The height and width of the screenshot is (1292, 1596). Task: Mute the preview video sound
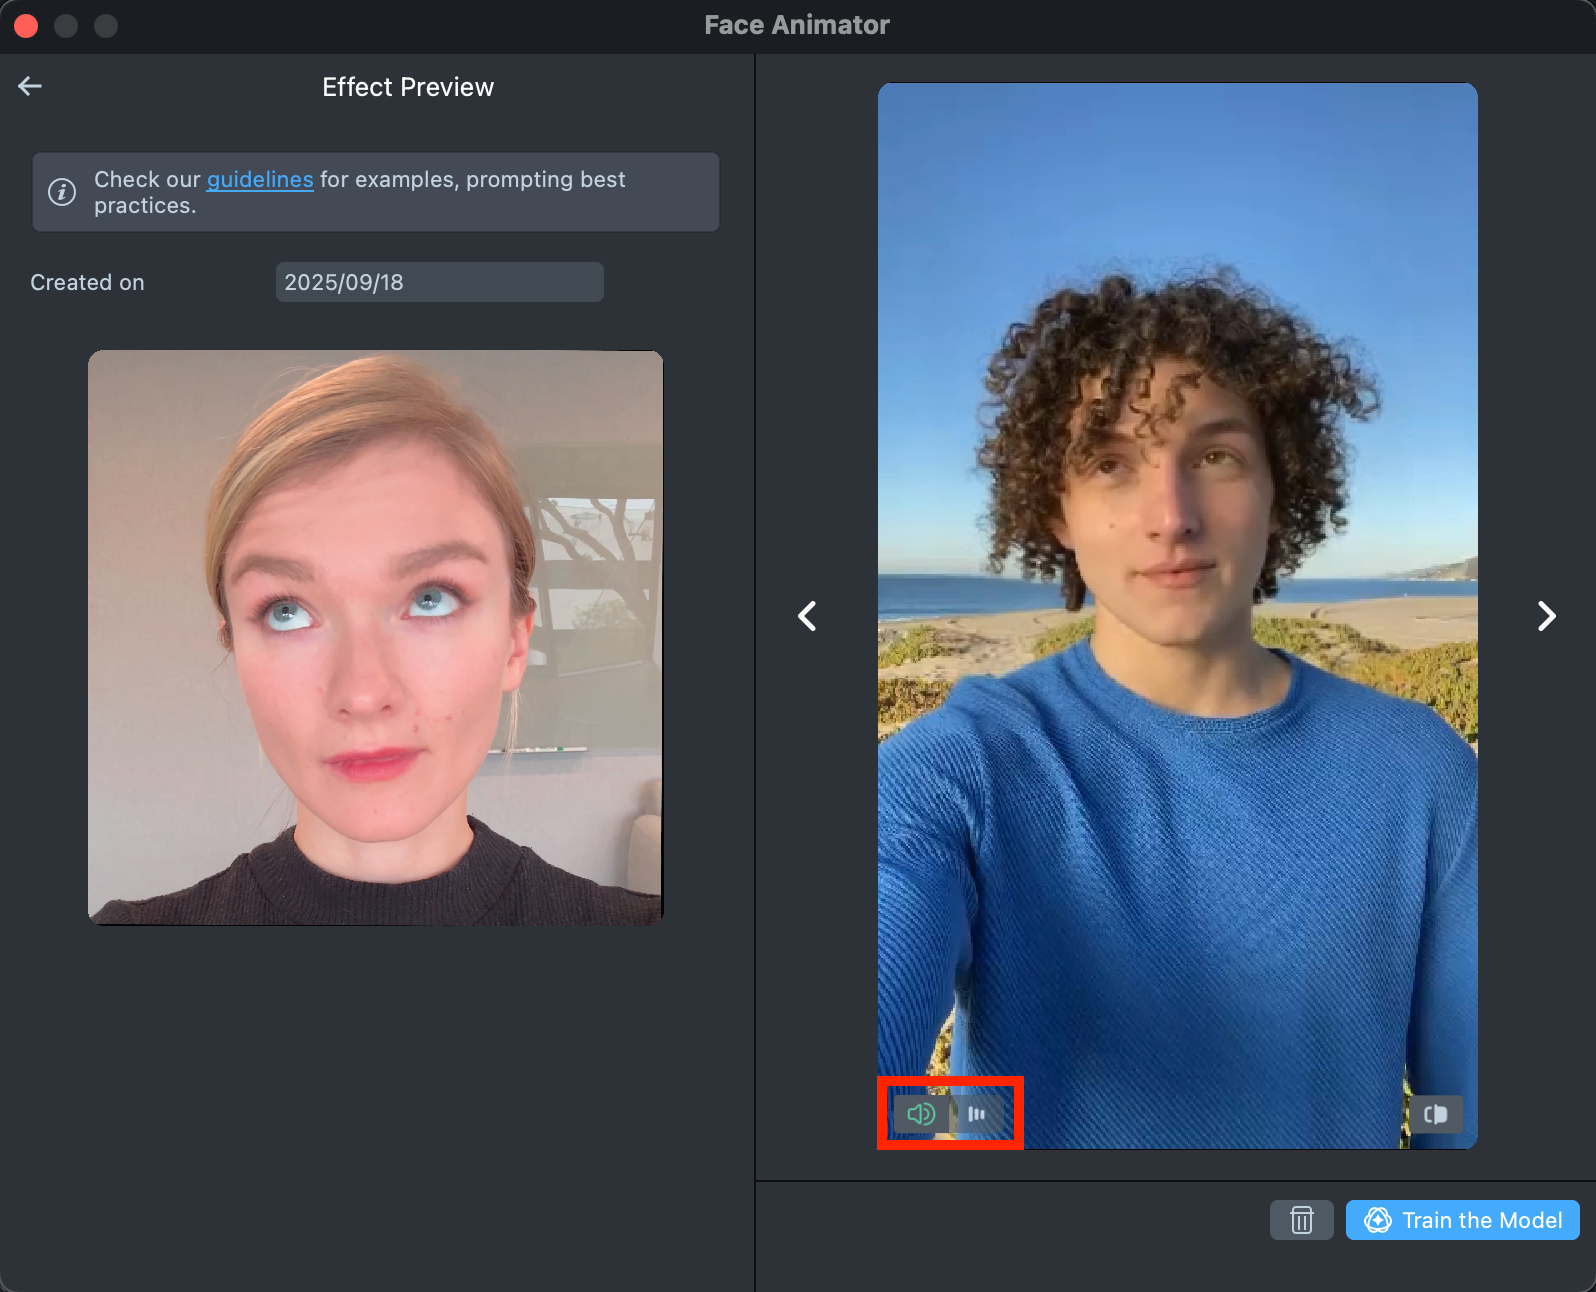click(x=920, y=1114)
